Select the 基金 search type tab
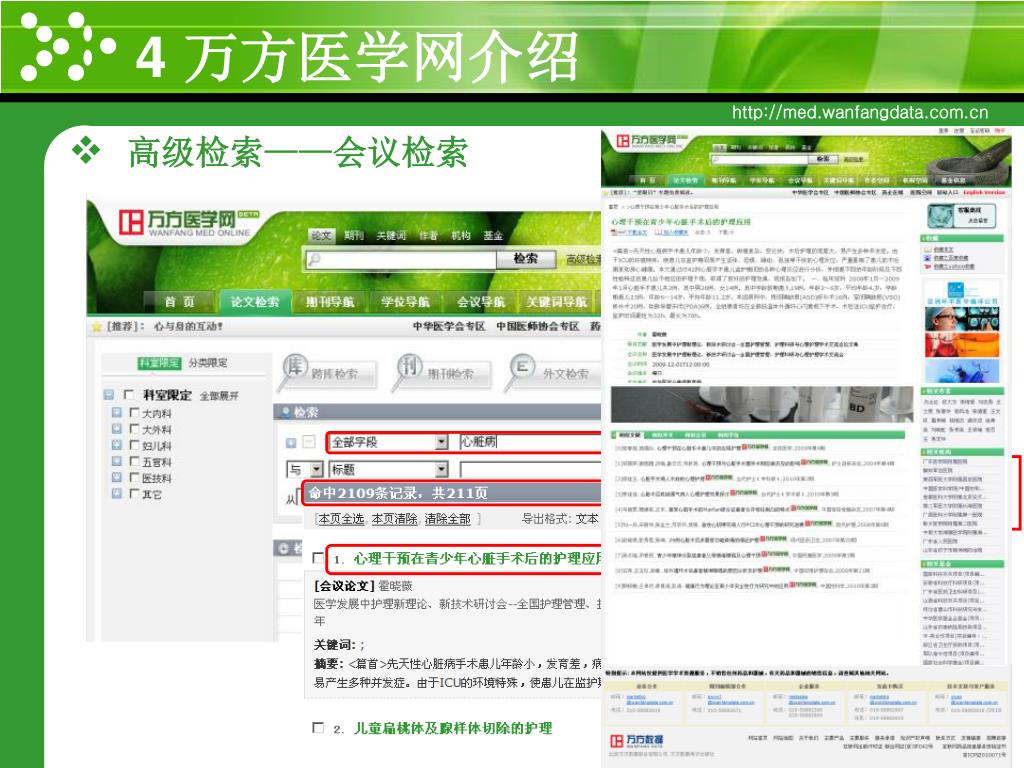This screenshot has width=1024, height=768. point(493,236)
